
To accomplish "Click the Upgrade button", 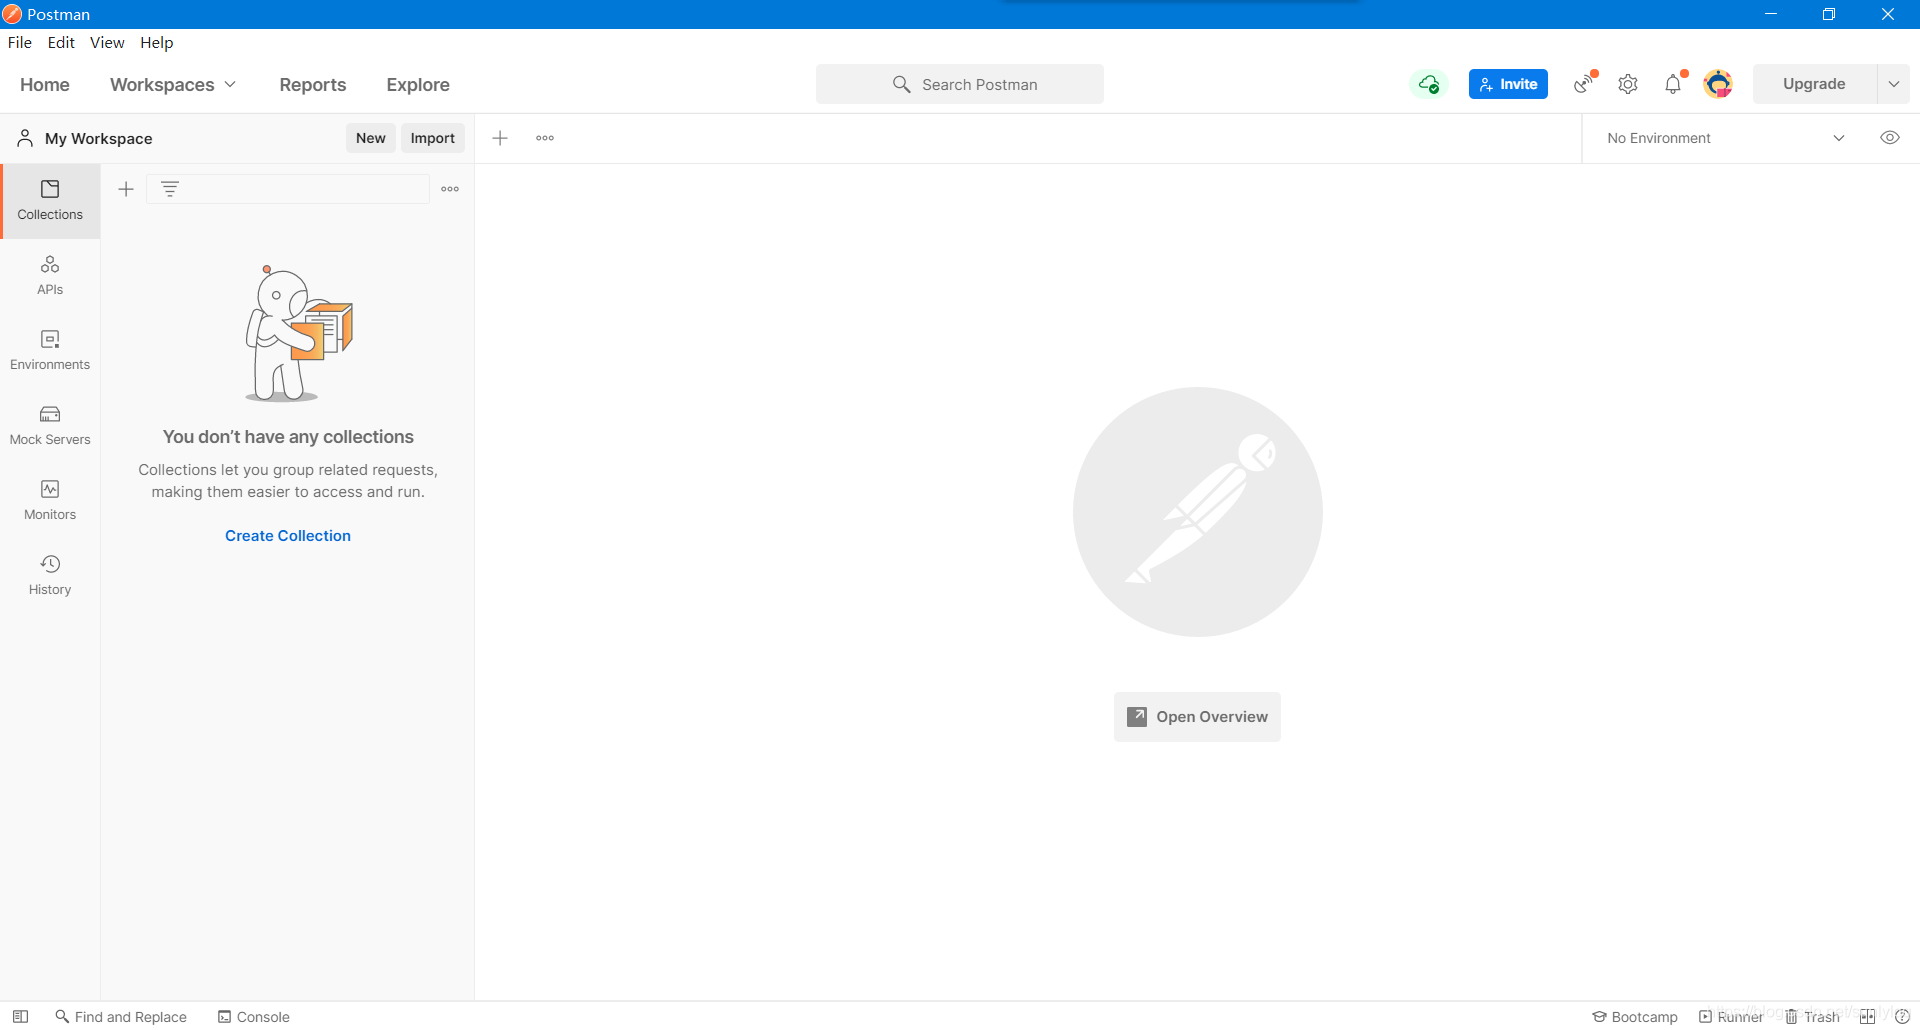I will 1814,84.
